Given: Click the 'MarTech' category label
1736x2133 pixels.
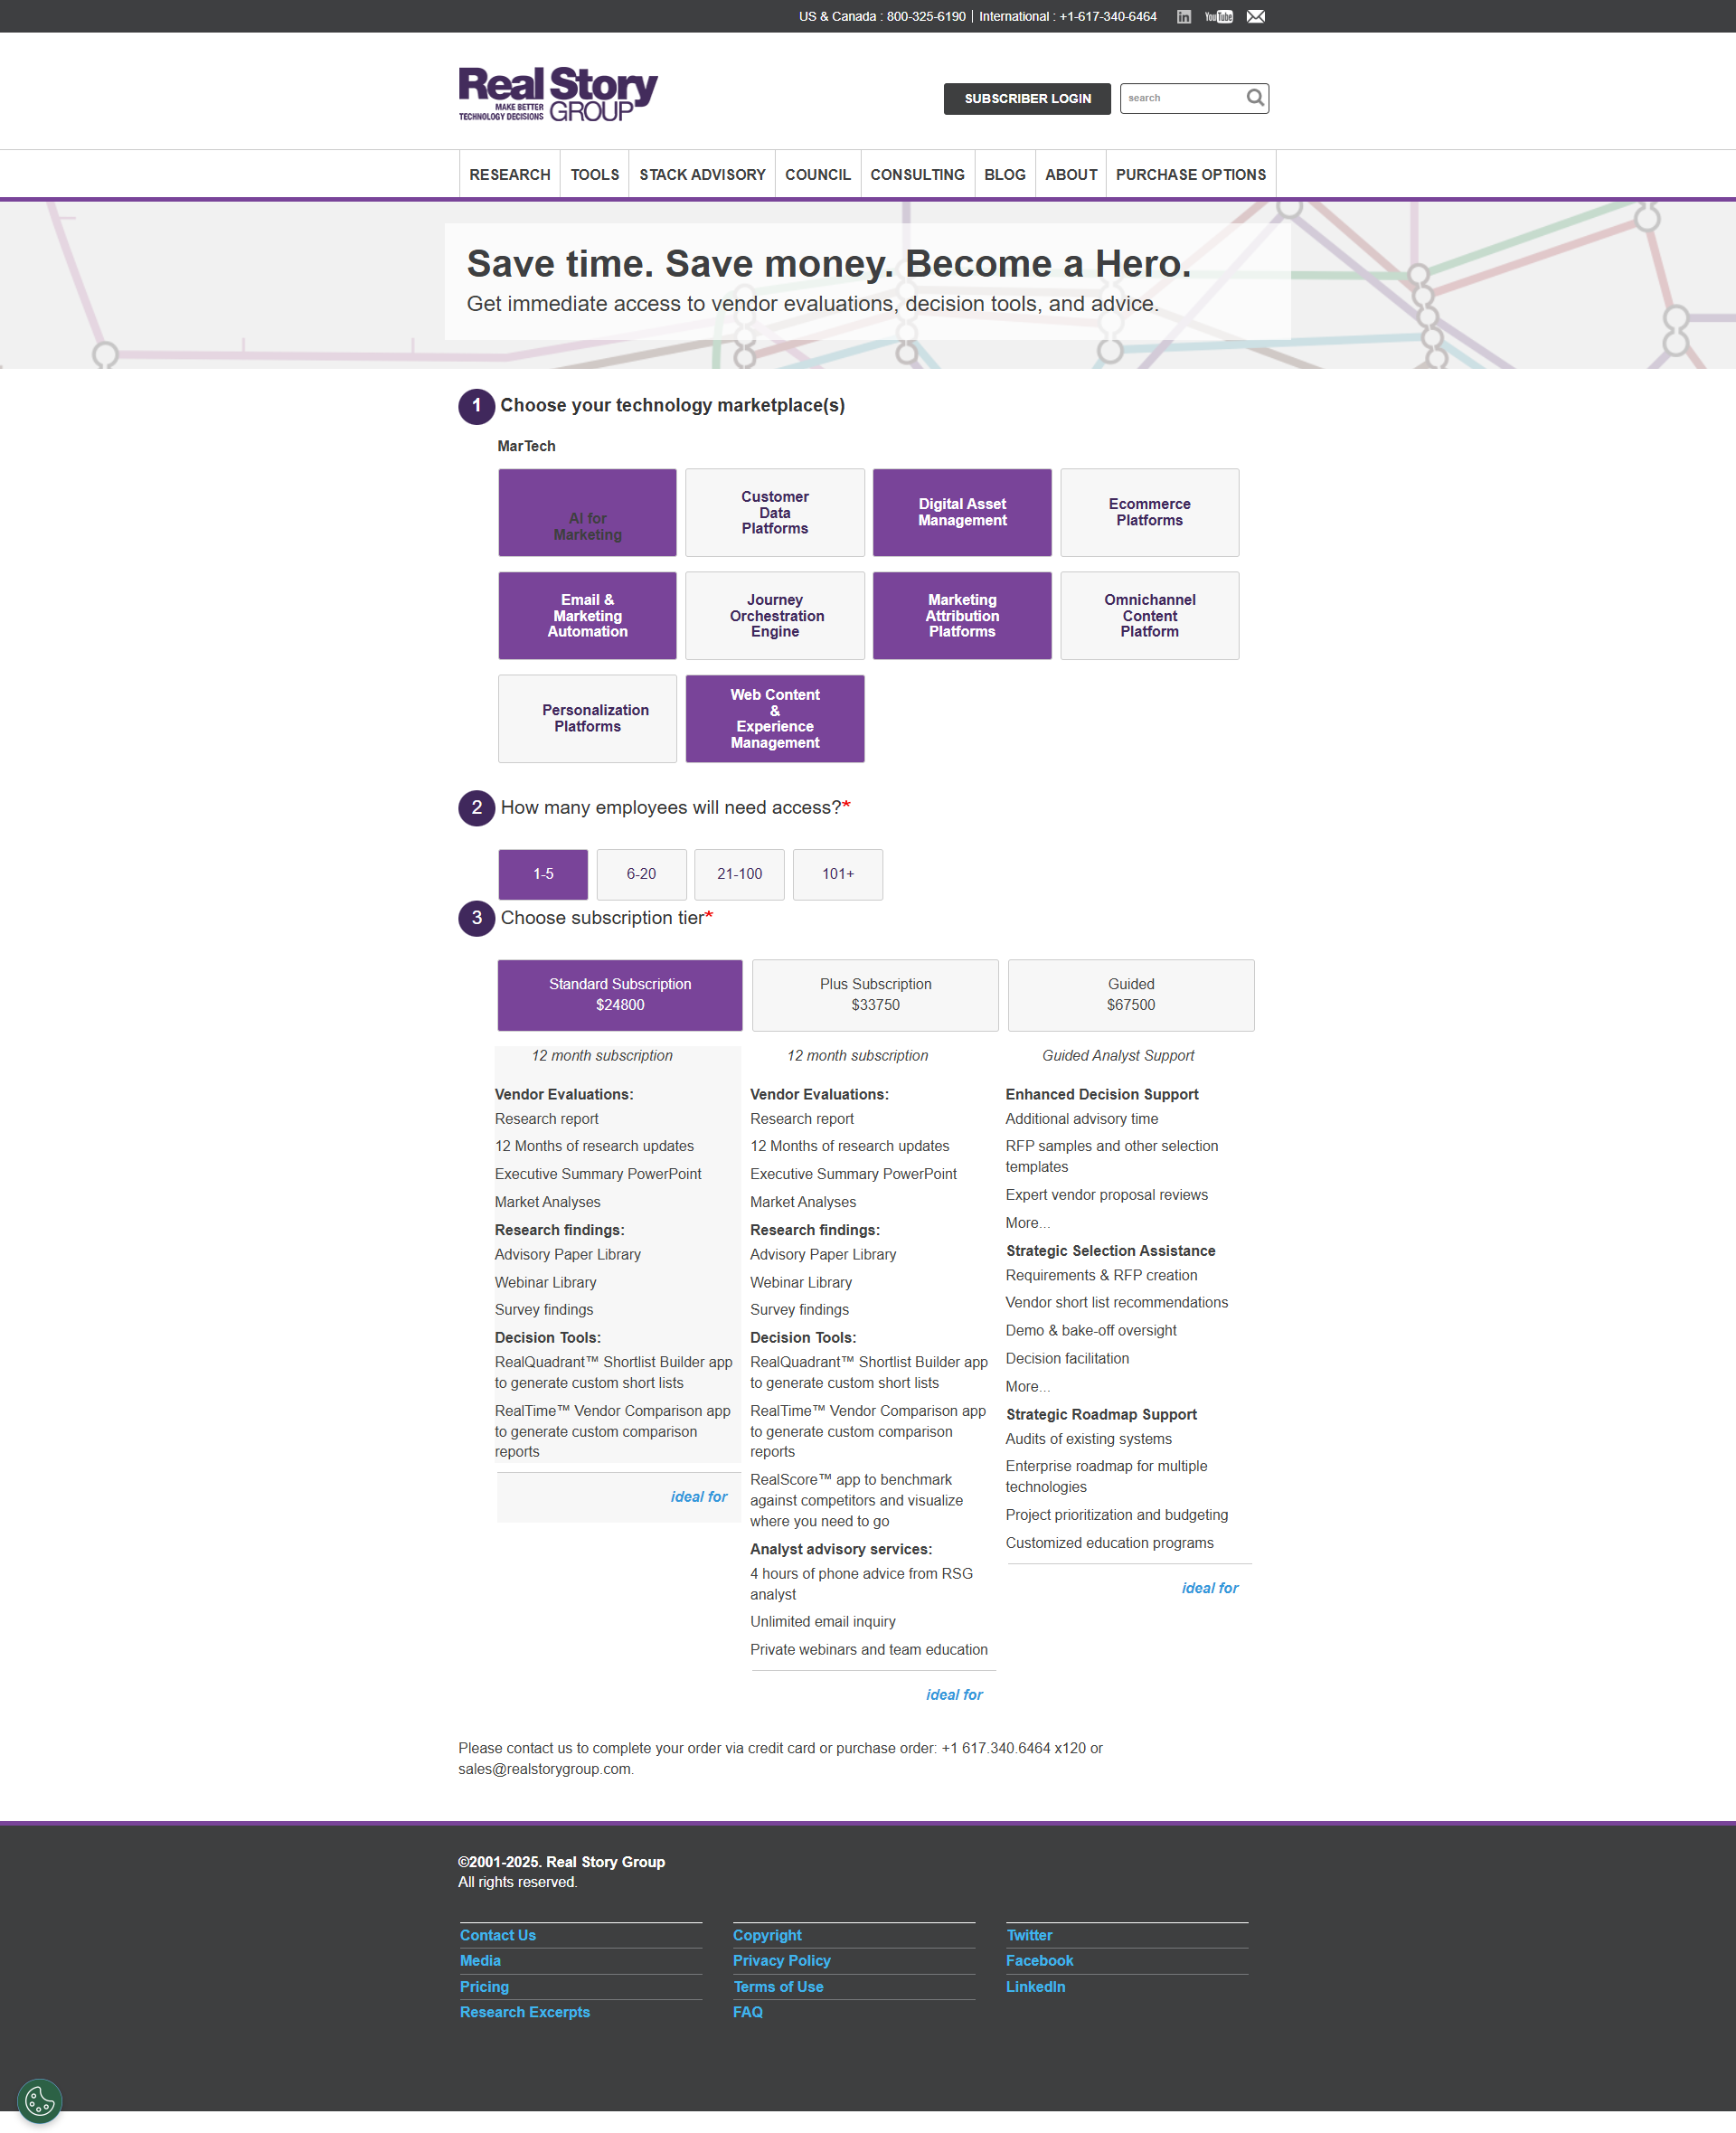Looking at the screenshot, I should 526,446.
